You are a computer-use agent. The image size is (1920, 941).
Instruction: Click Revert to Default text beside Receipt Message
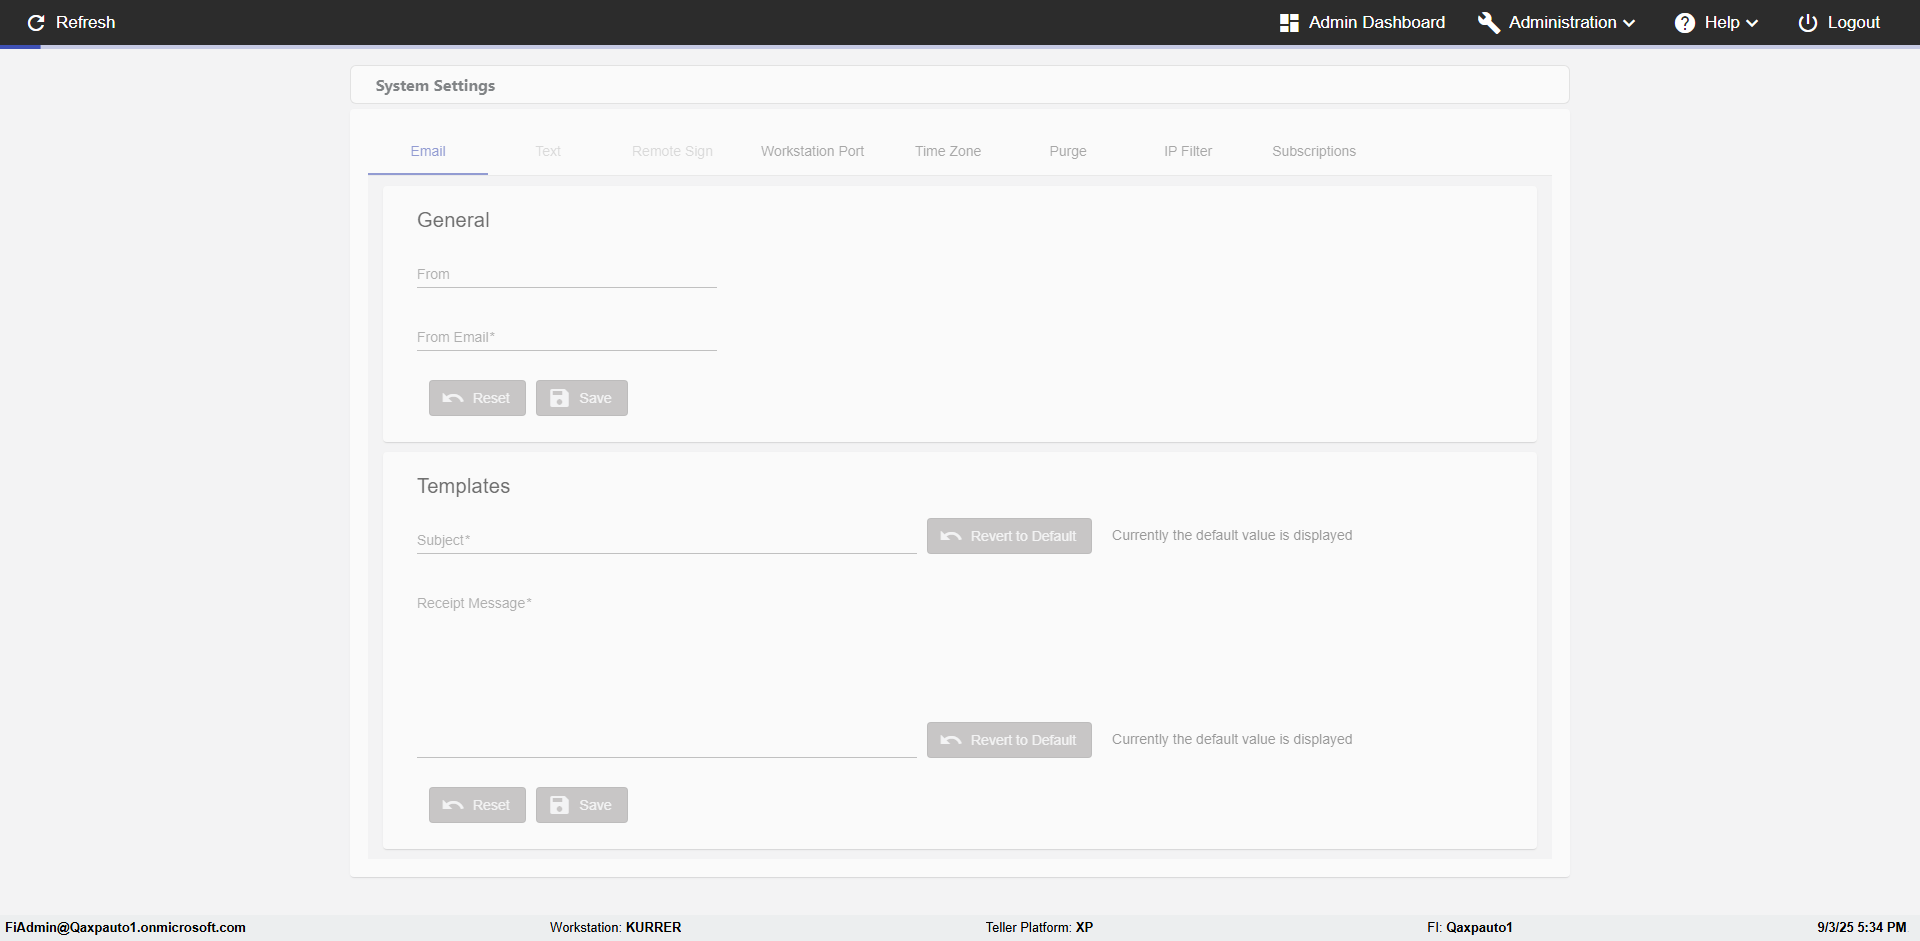tap(1023, 740)
